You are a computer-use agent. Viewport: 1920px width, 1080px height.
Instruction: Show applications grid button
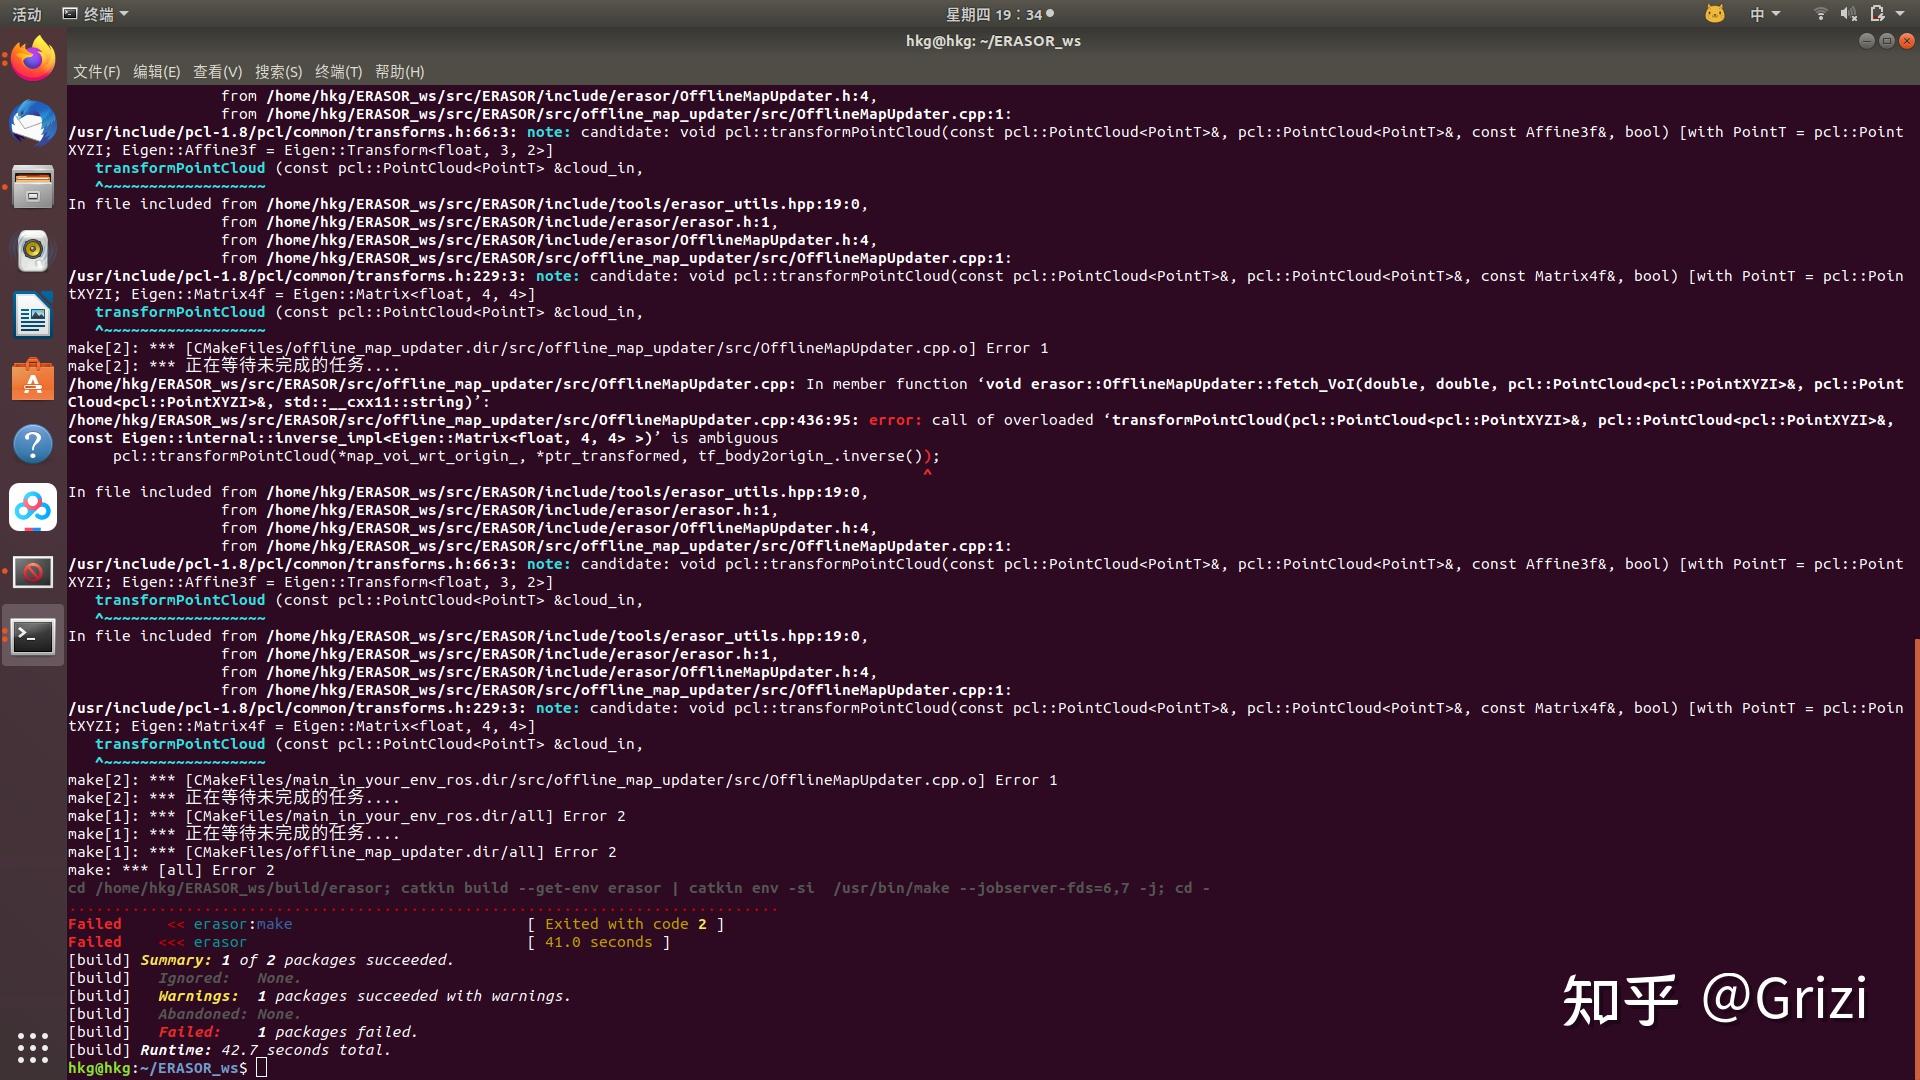point(33,1047)
